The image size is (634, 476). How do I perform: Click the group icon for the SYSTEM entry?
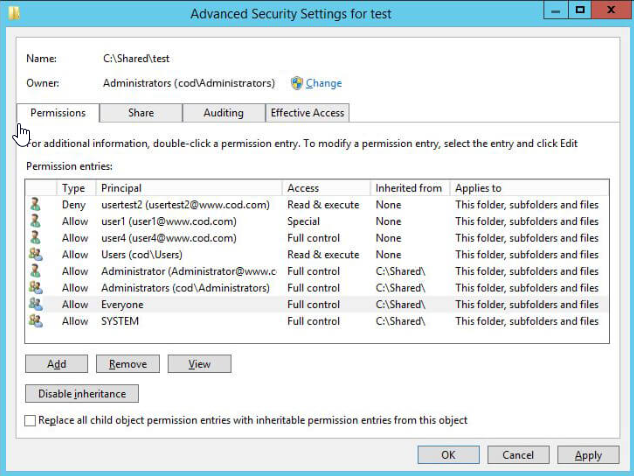(x=36, y=321)
